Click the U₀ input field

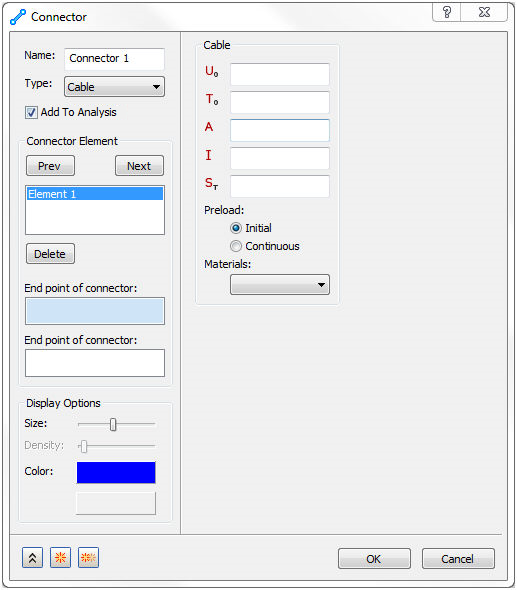280,74
